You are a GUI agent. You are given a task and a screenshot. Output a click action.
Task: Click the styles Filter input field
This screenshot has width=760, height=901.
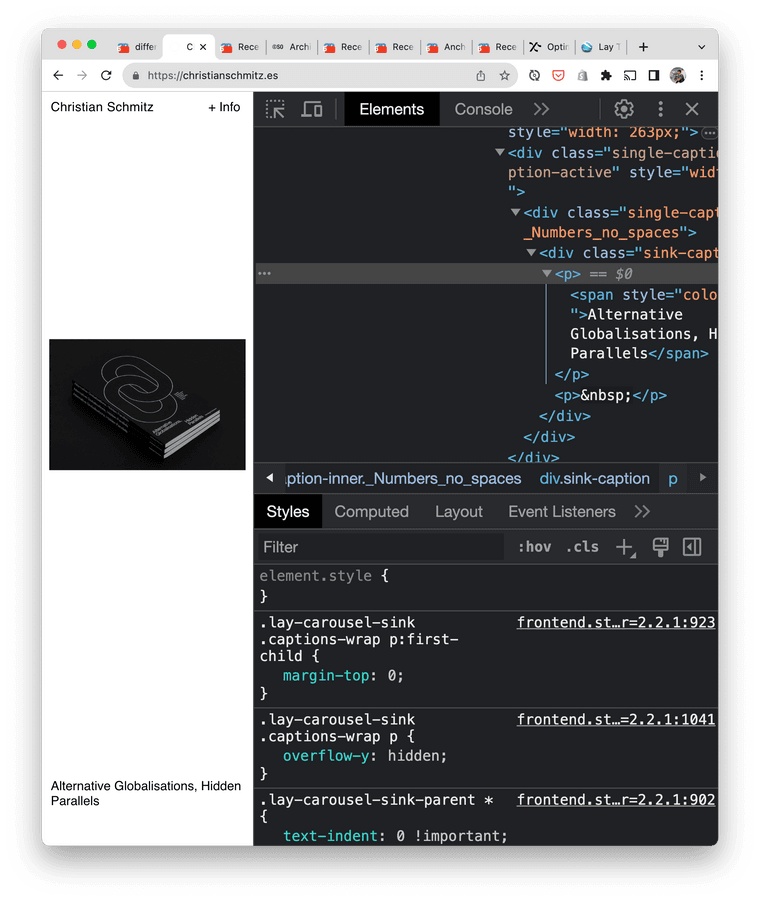tap(380, 547)
